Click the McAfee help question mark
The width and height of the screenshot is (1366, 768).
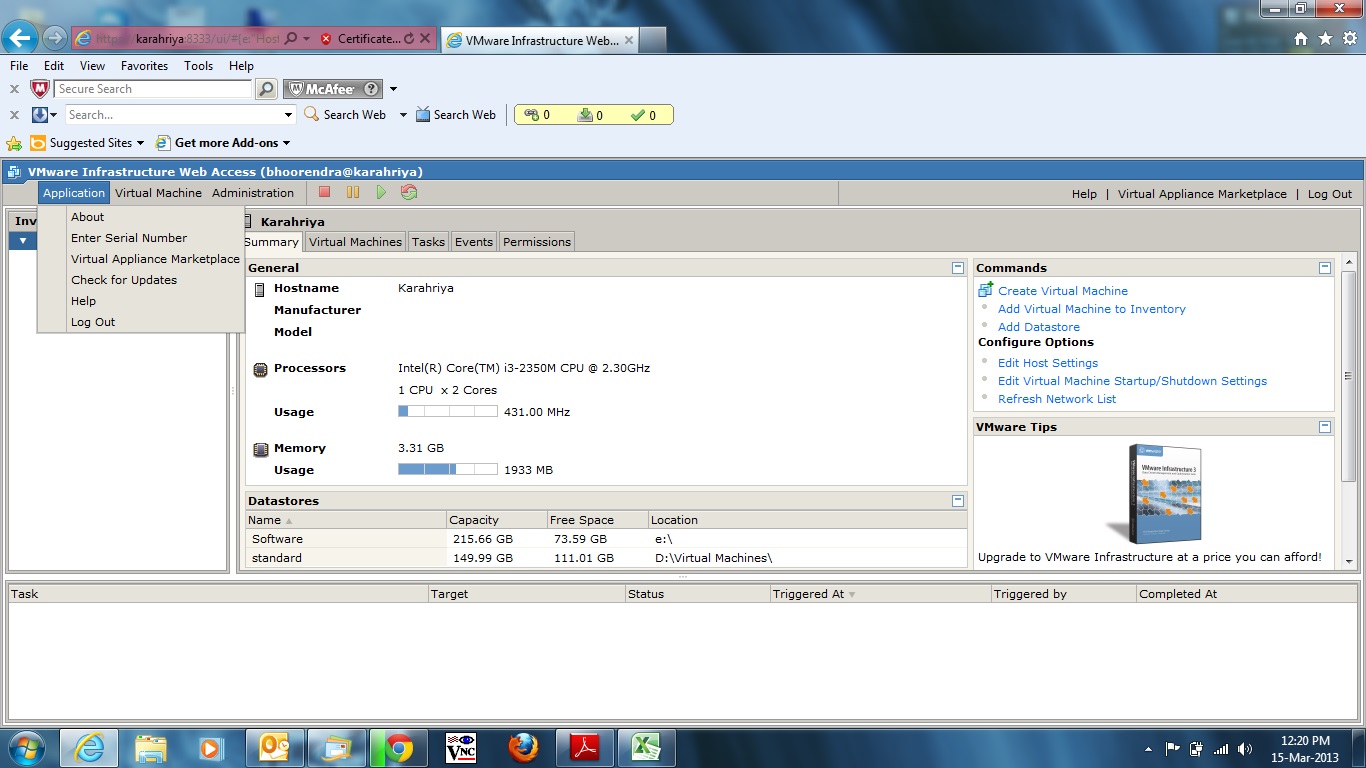tap(371, 89)
